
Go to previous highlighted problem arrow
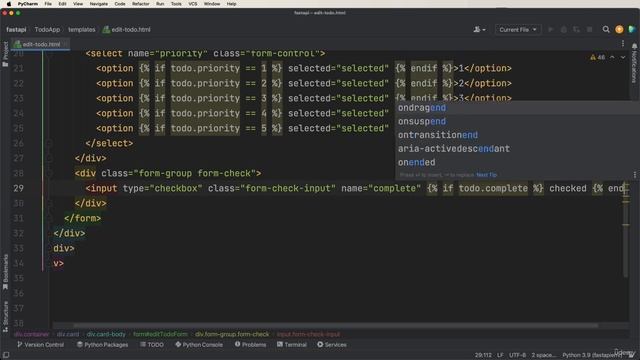[612, 58]
